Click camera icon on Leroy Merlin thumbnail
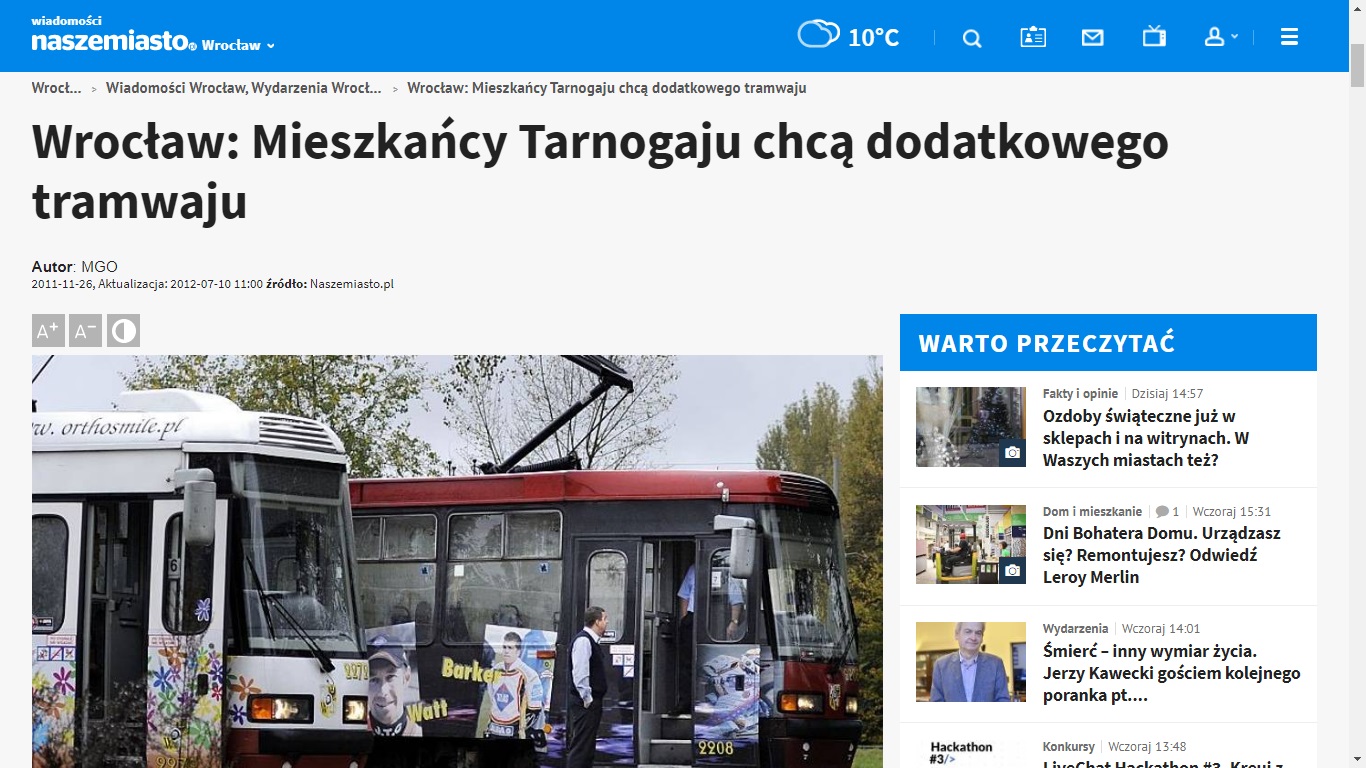1366x768 pixels. click(1012, 570)
